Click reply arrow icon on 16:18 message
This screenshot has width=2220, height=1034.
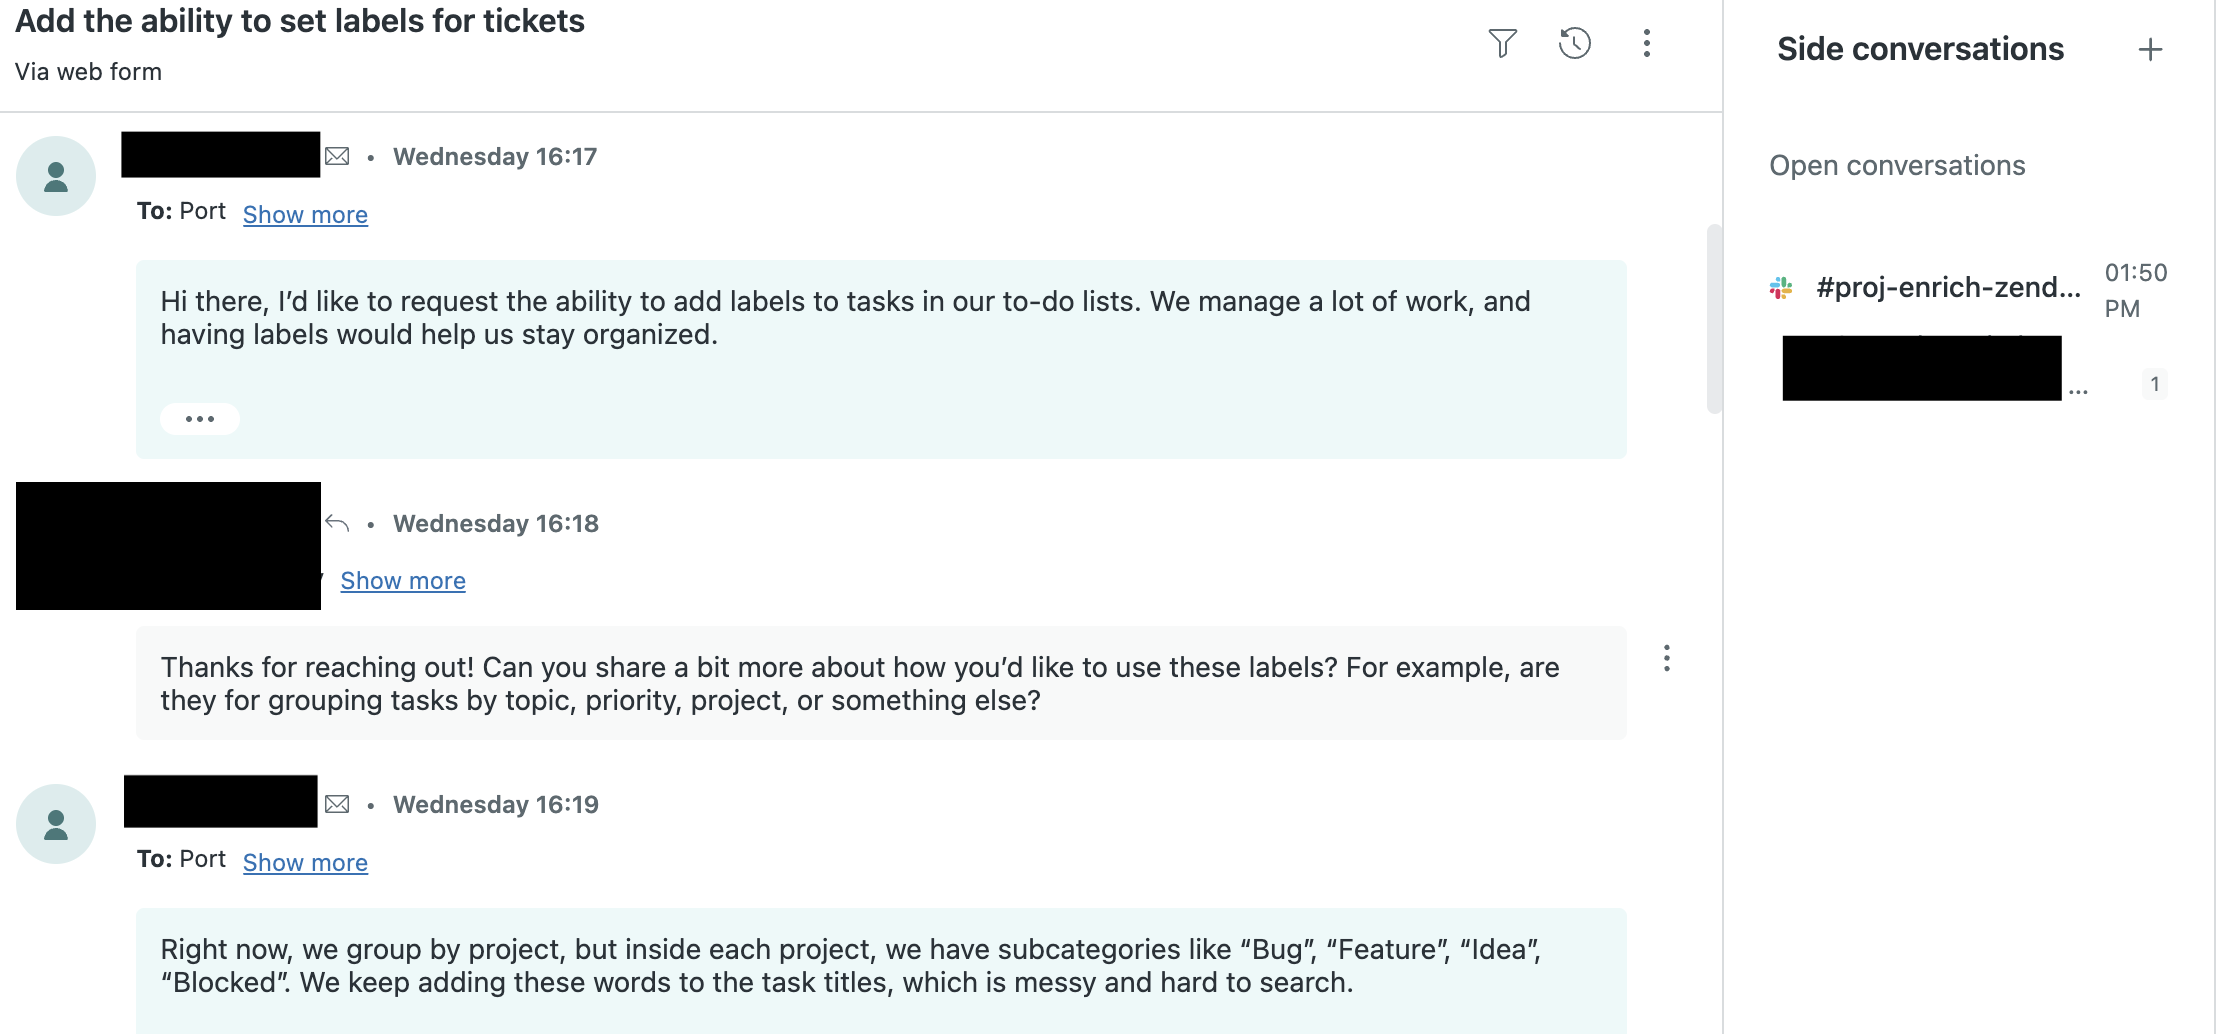tap(338, 523)
